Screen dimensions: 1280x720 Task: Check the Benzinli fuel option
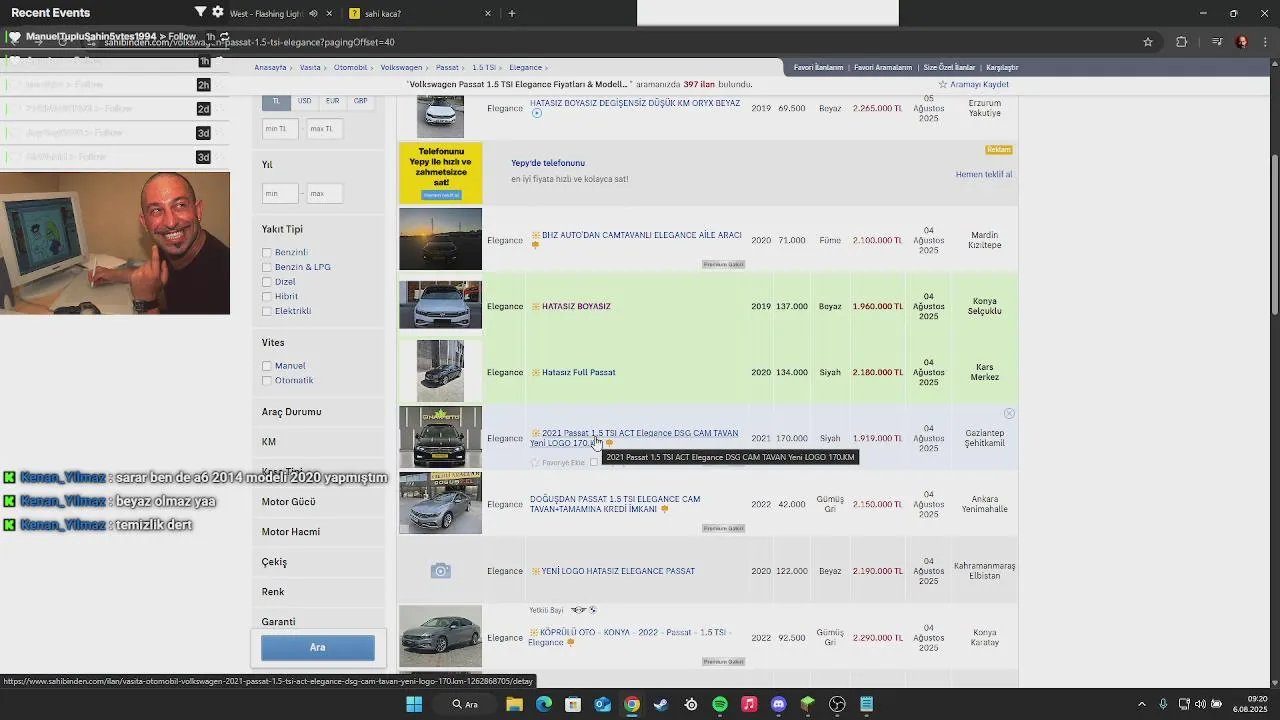pyautogui.click(x=267, y=253)
